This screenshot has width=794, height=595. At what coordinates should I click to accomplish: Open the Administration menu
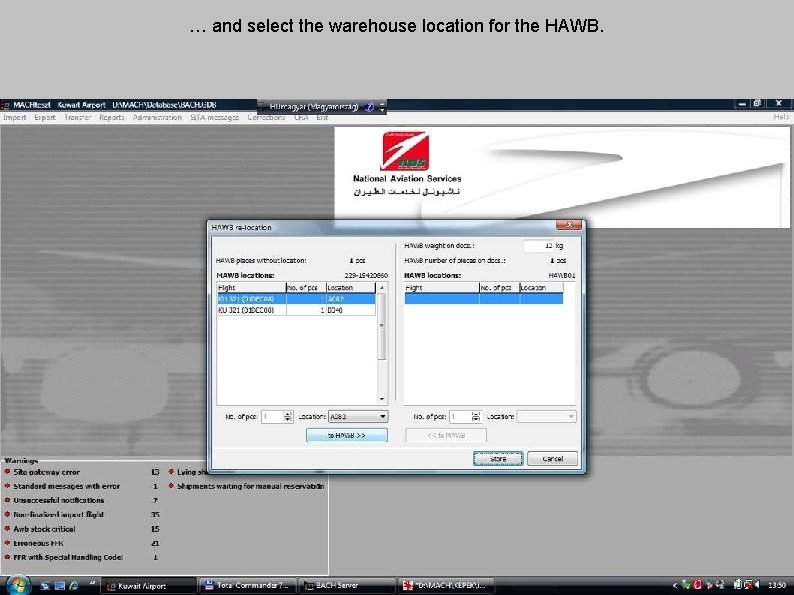tap(157, 117)
